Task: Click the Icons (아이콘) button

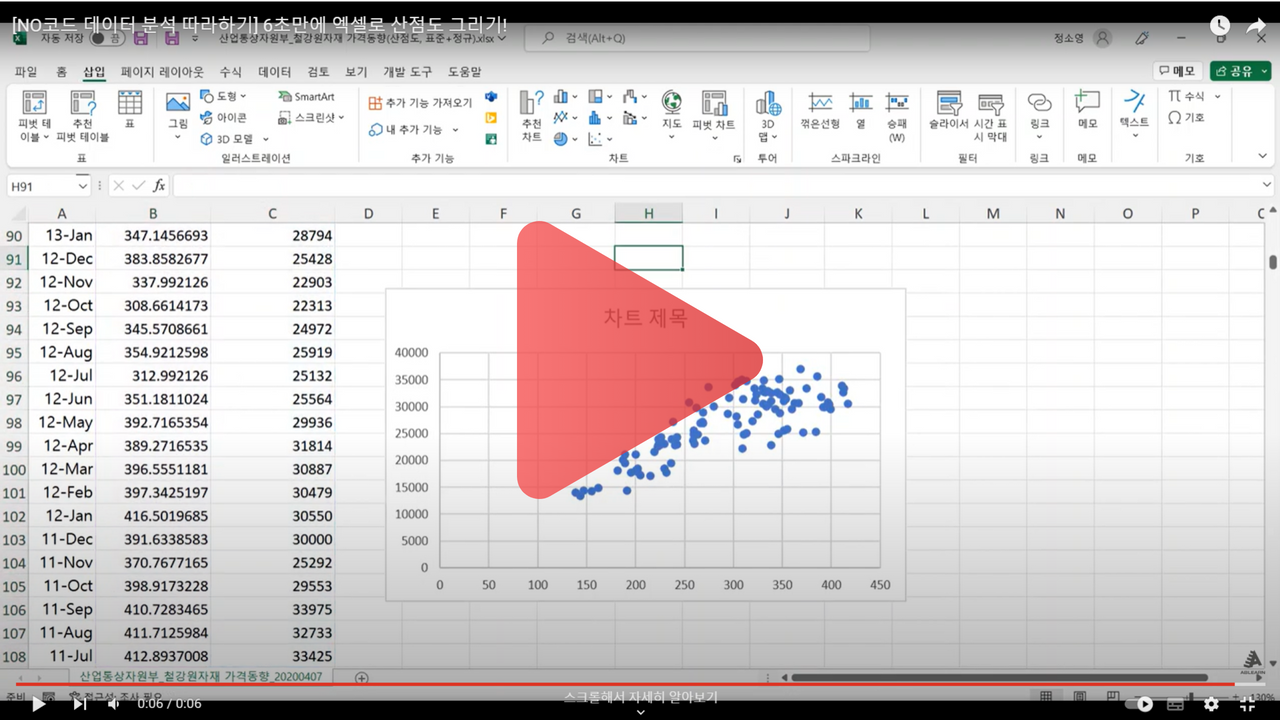Action: tap(223, 117)
